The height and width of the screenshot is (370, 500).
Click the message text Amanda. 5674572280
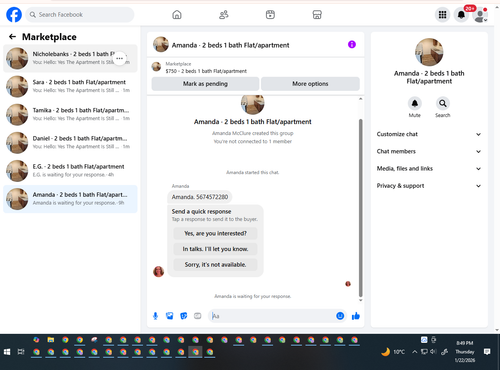pos(200,197)
